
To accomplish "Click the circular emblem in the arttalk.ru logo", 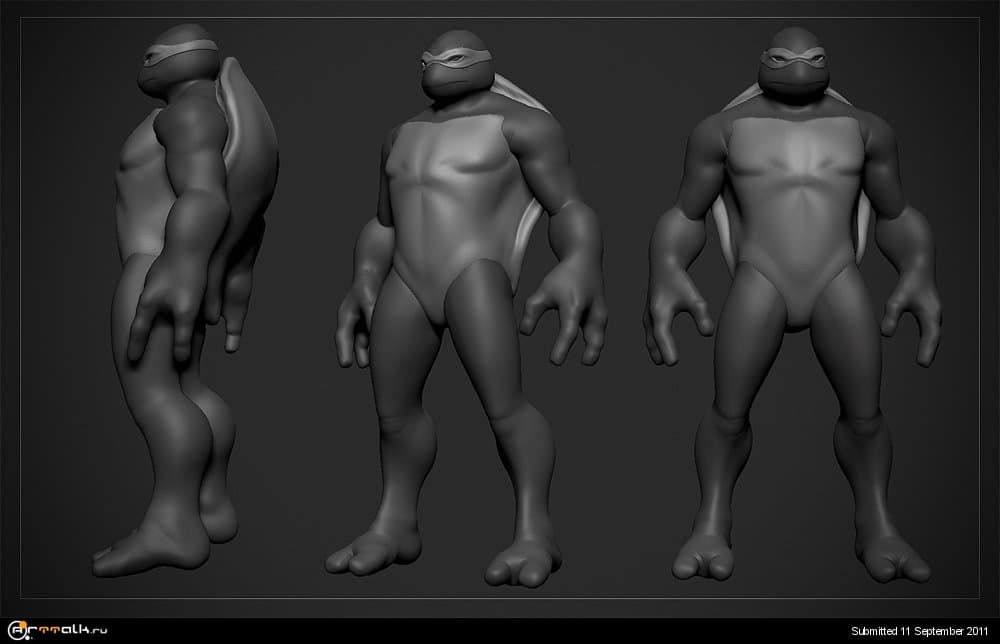I will click(x=17, y=630).
